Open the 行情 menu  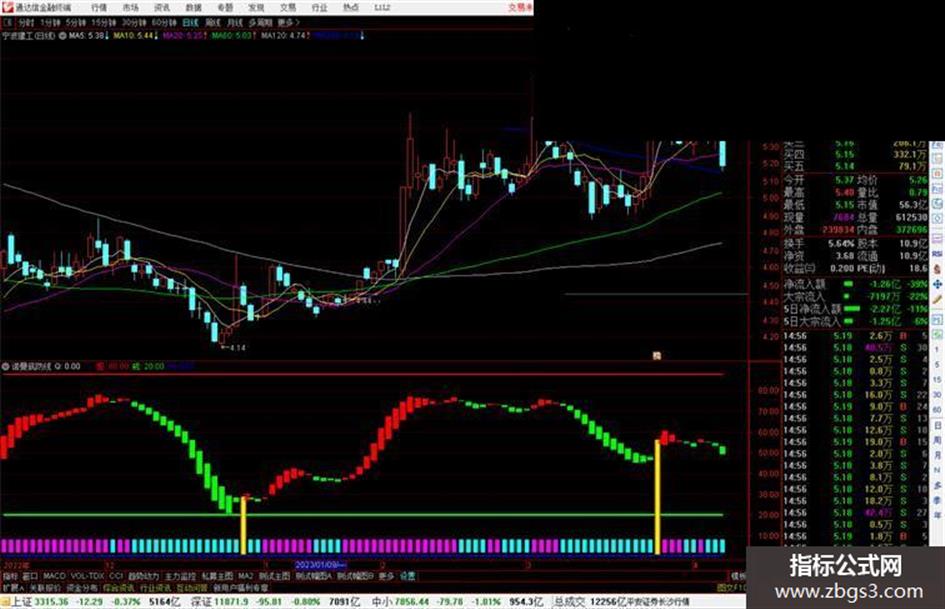(99, 8)
